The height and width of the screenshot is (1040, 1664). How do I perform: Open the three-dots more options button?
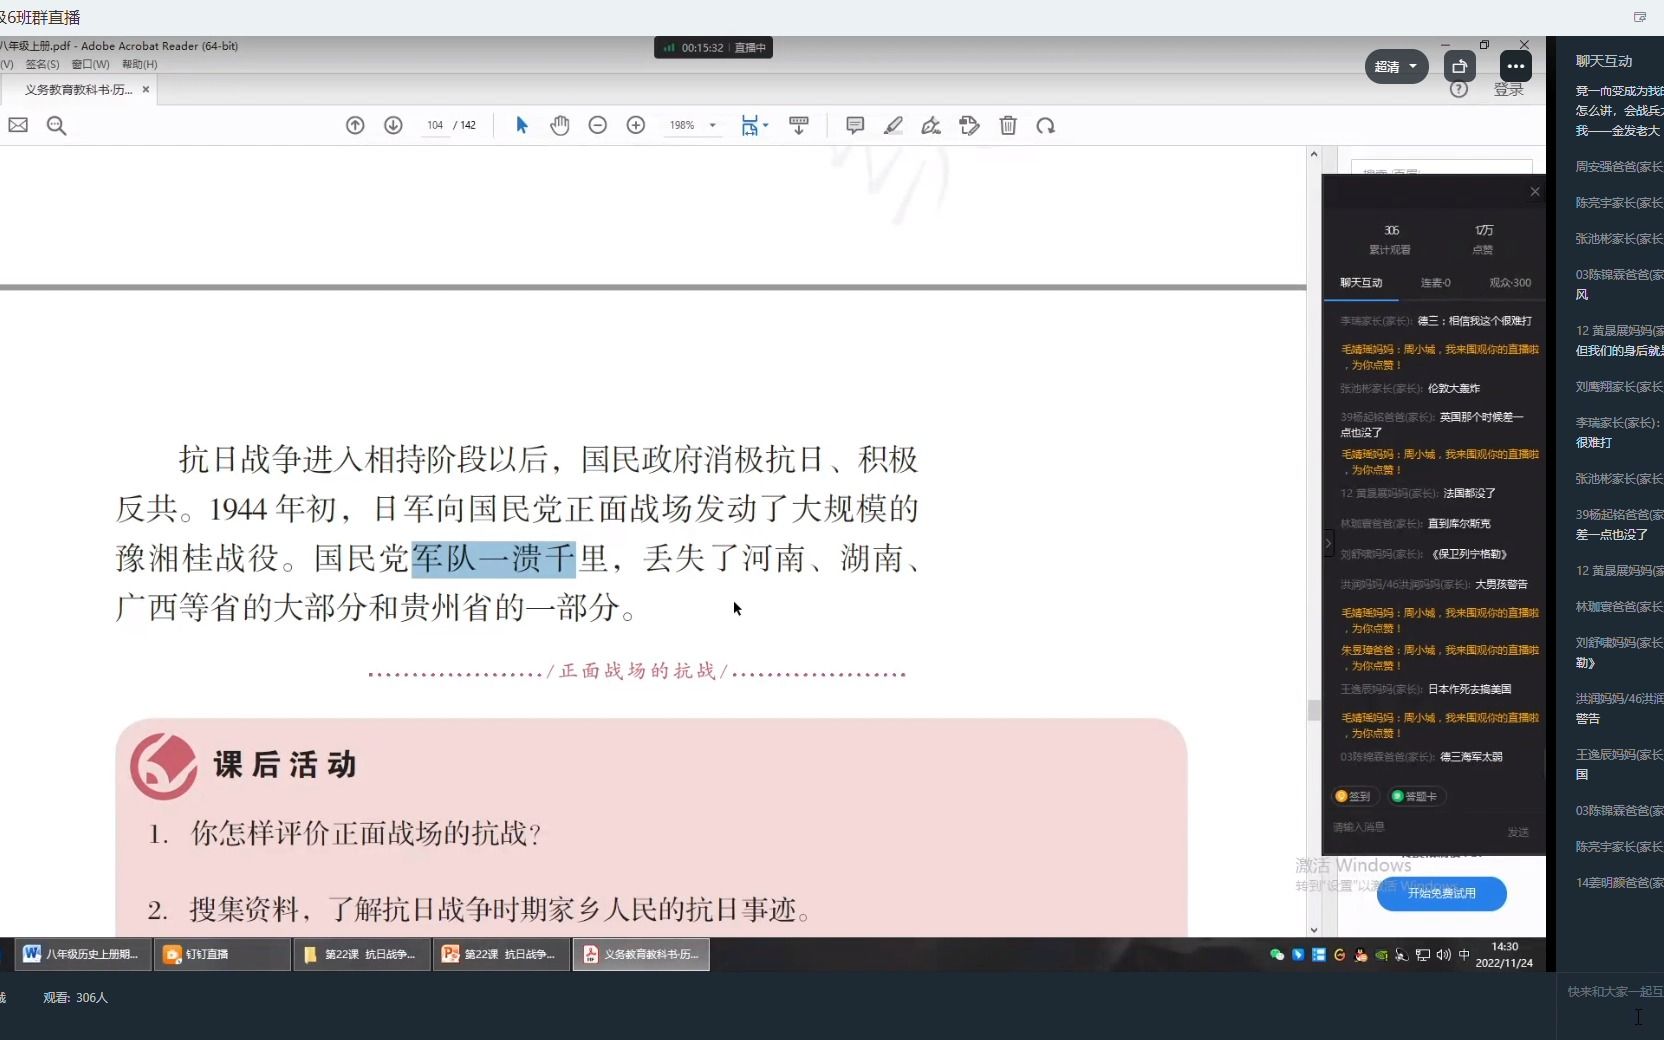[x=1516, y=66]
